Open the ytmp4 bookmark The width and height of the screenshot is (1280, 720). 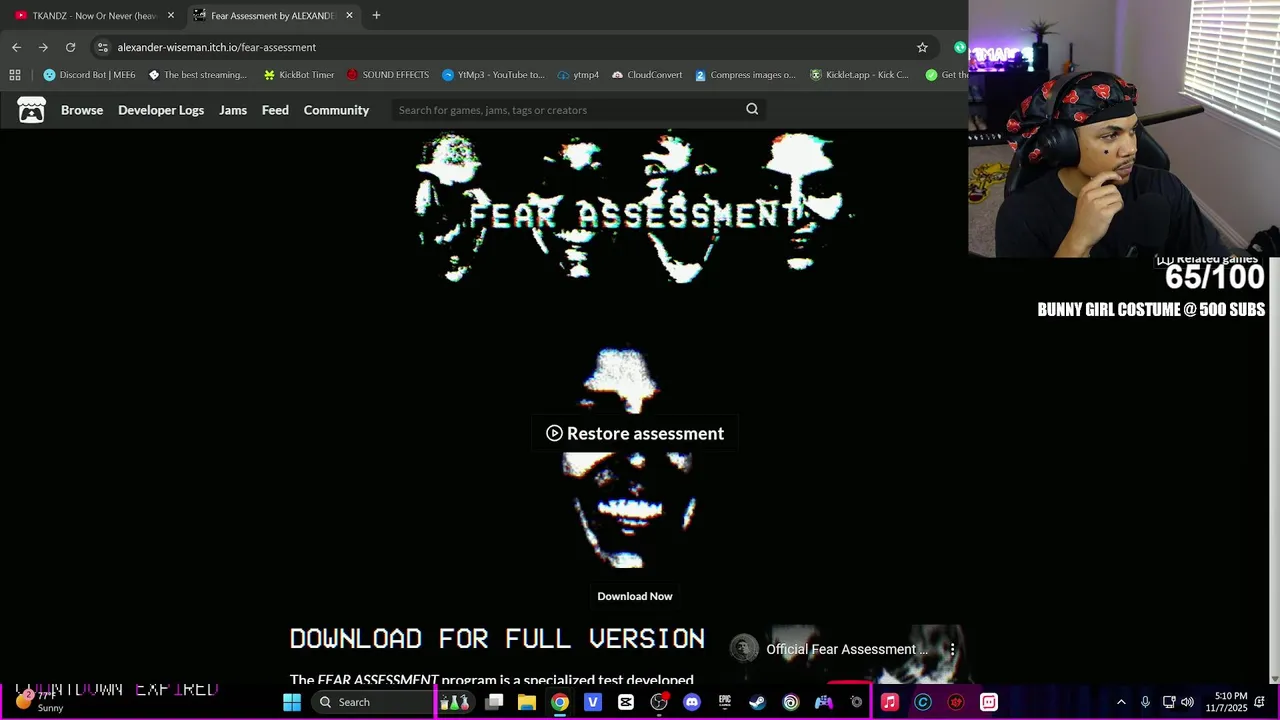[x=578, y=75]
